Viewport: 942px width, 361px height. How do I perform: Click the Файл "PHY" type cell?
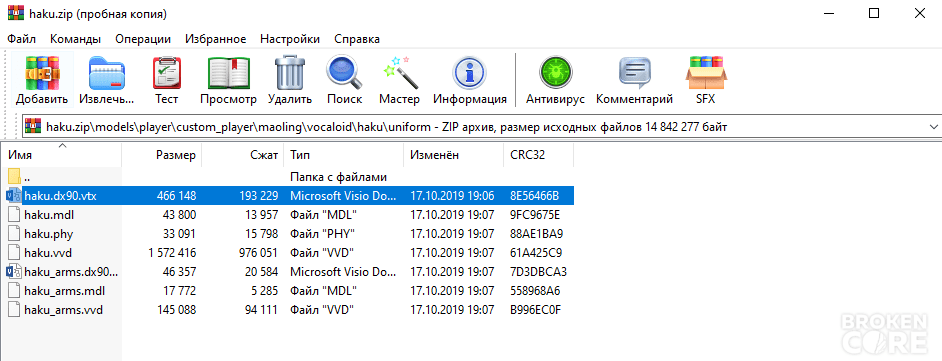coord(323,234)
